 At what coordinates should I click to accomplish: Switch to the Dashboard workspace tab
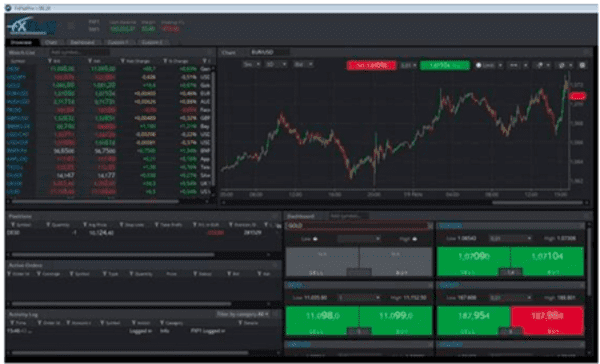click(x=82, y=42)
